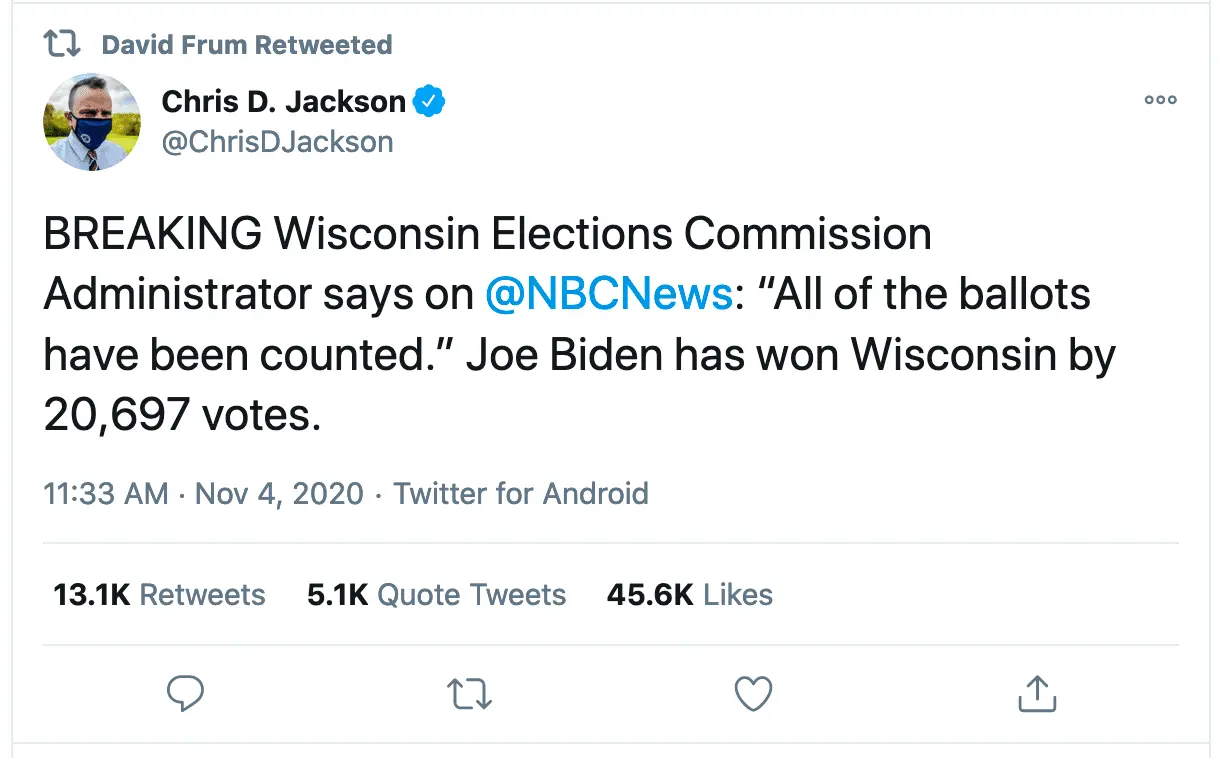View the 45.6K Likes list
Viewport: 1222px width, 758px height.
(689, 595)
